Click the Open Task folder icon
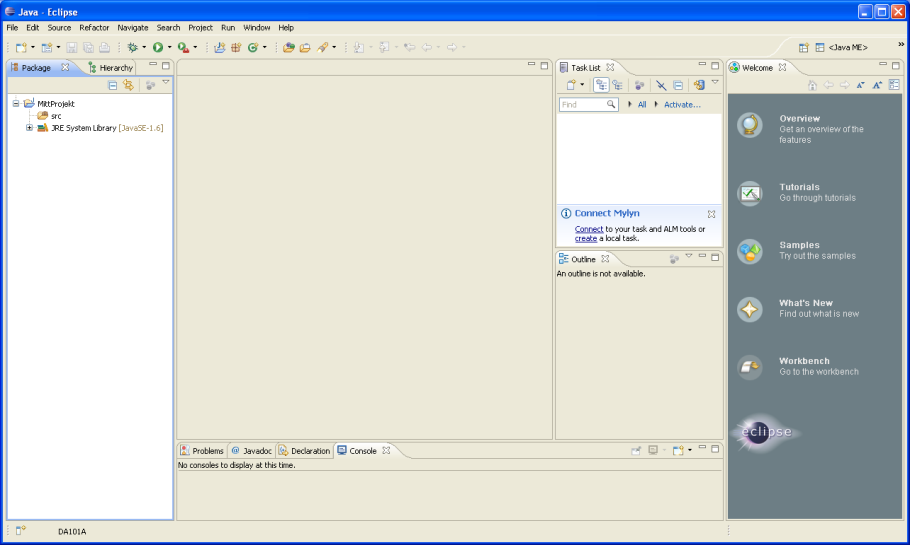 coord(305,48)
